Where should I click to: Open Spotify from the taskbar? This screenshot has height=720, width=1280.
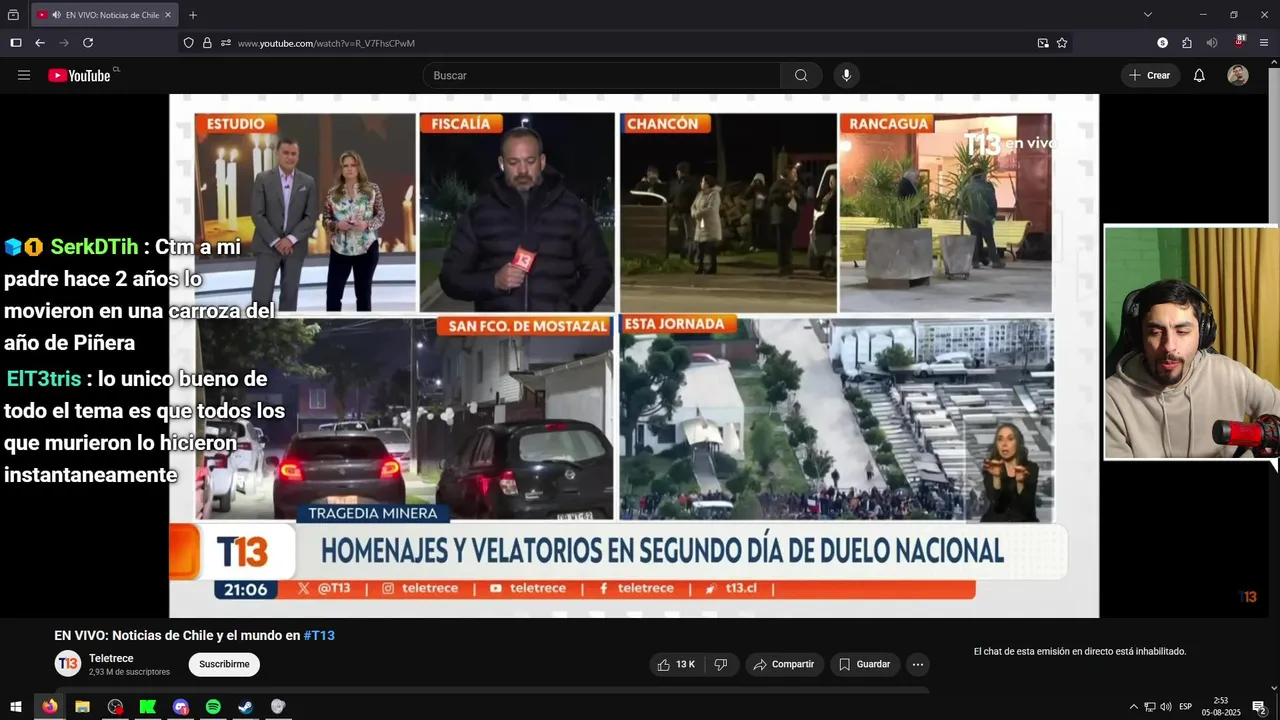pos(213,707)
